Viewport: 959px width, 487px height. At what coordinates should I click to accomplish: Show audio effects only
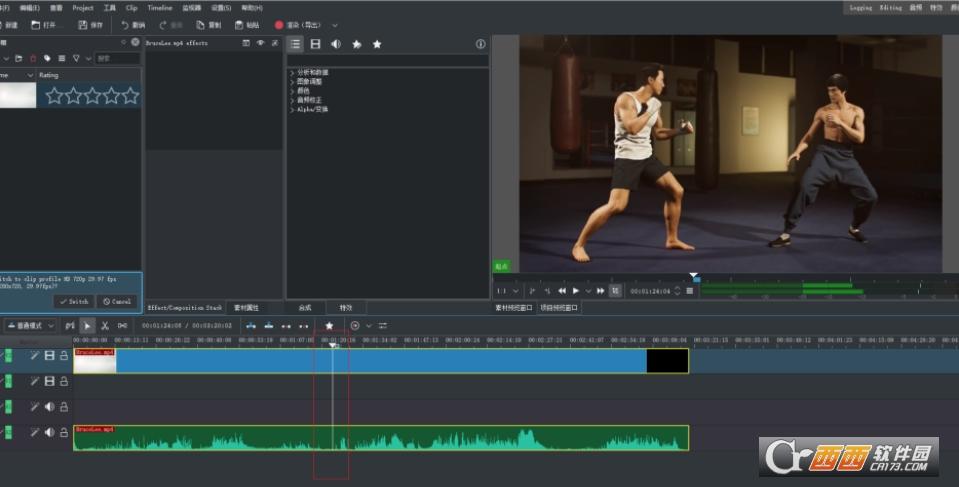[x=336, y=44]
